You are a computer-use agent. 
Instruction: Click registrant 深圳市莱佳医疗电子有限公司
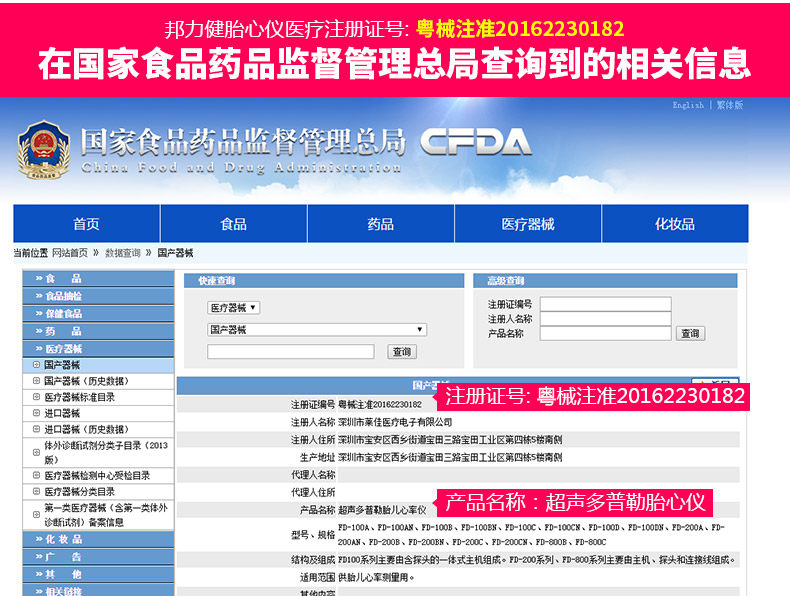tap(395, 422)
